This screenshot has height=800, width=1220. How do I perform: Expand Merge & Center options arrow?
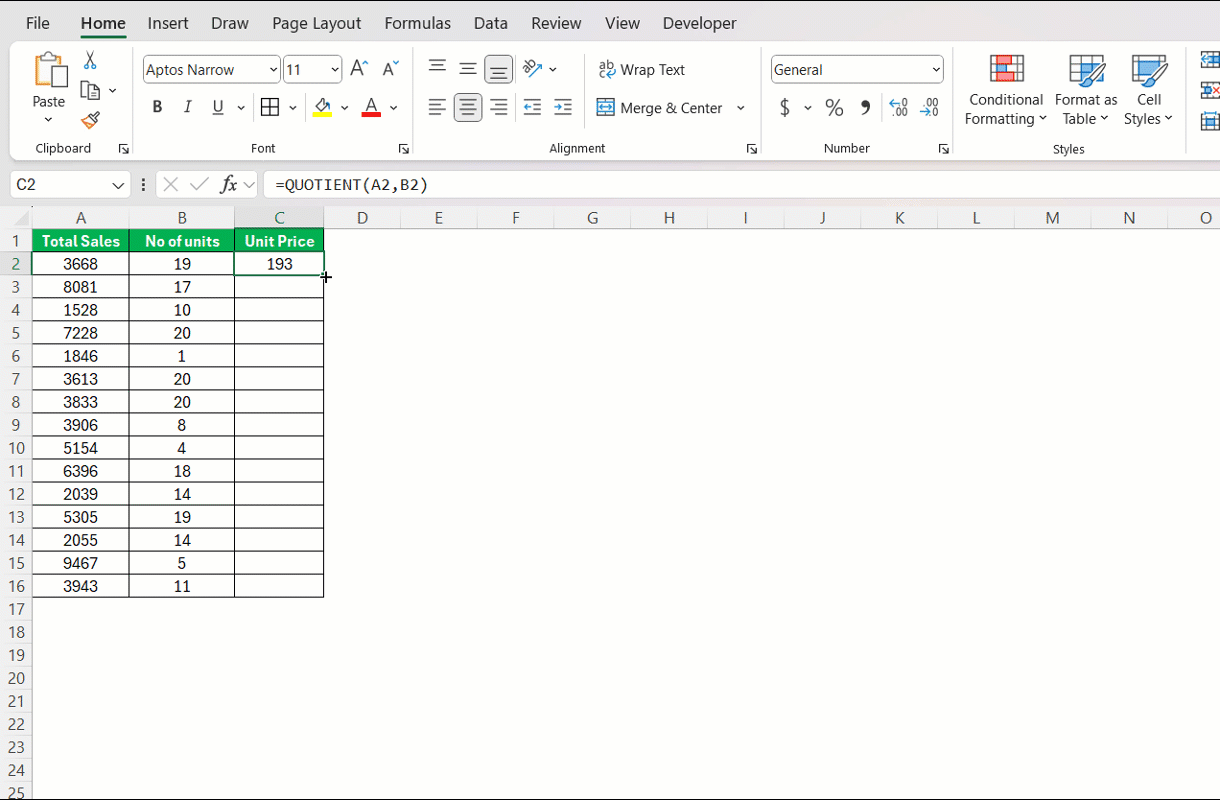(740, 107)
